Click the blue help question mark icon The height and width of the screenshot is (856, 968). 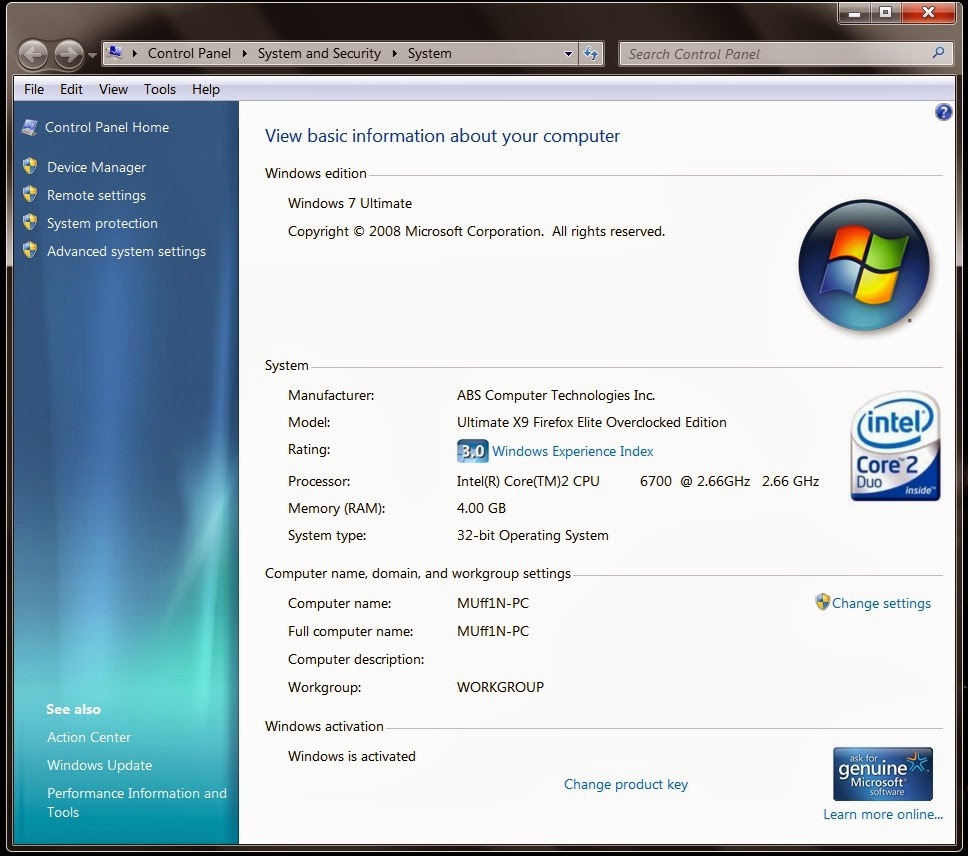(943, 112)
